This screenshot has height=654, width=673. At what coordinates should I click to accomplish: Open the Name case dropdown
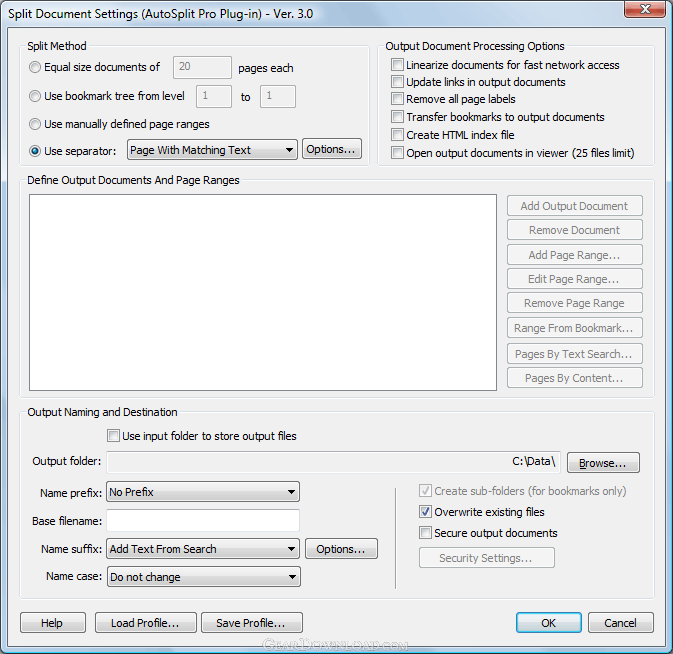203,577
